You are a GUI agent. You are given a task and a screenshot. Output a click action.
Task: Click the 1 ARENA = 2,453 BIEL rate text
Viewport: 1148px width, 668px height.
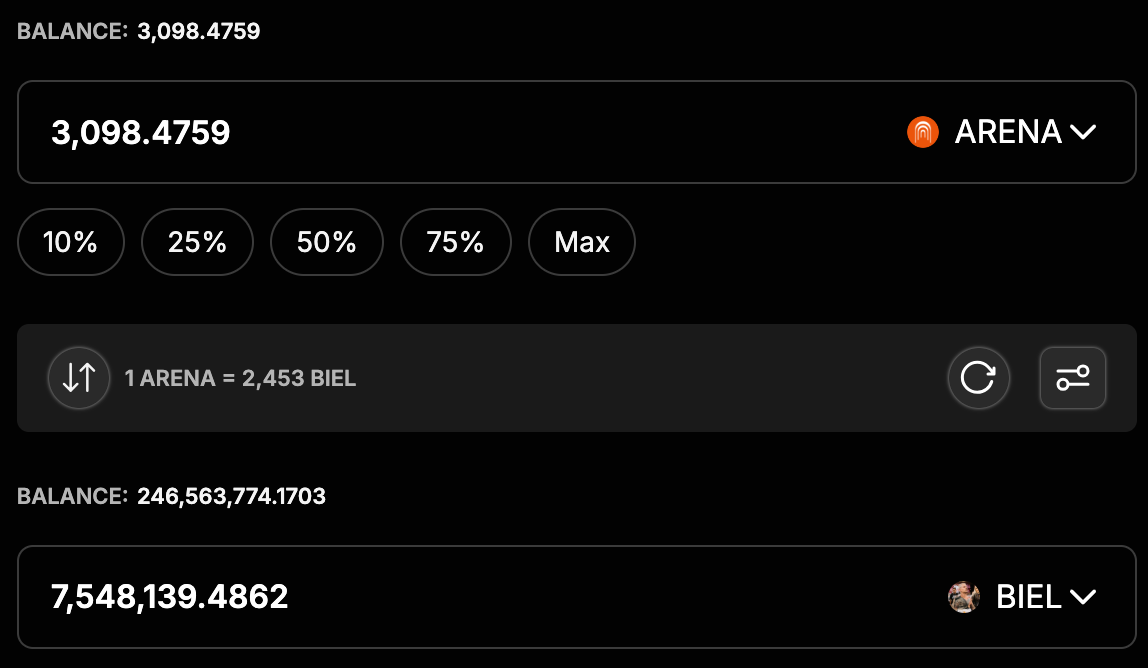pyautogui.click(x=240, y=378)
